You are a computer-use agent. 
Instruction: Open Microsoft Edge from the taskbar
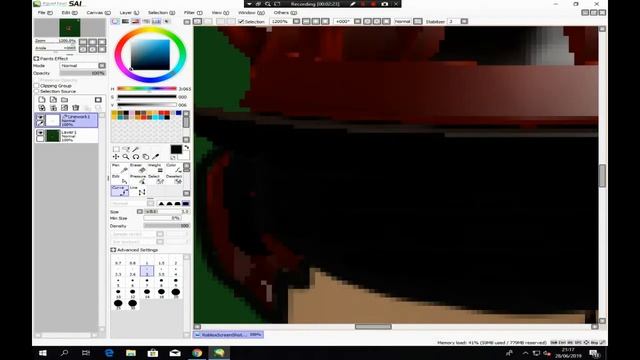(x=109, y=353)
